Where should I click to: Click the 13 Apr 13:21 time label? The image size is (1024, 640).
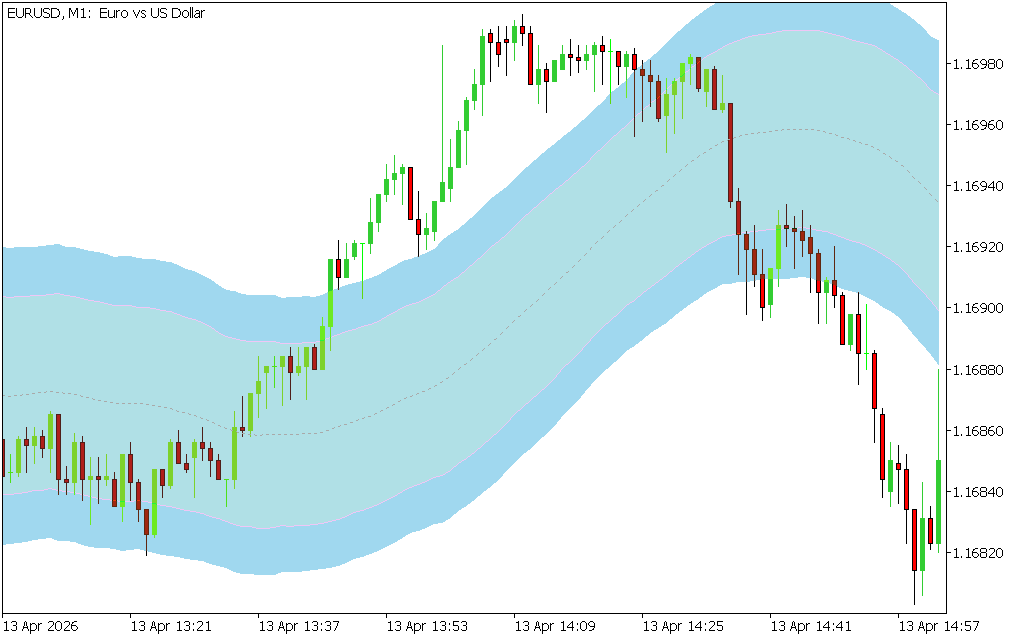point(171,627)
